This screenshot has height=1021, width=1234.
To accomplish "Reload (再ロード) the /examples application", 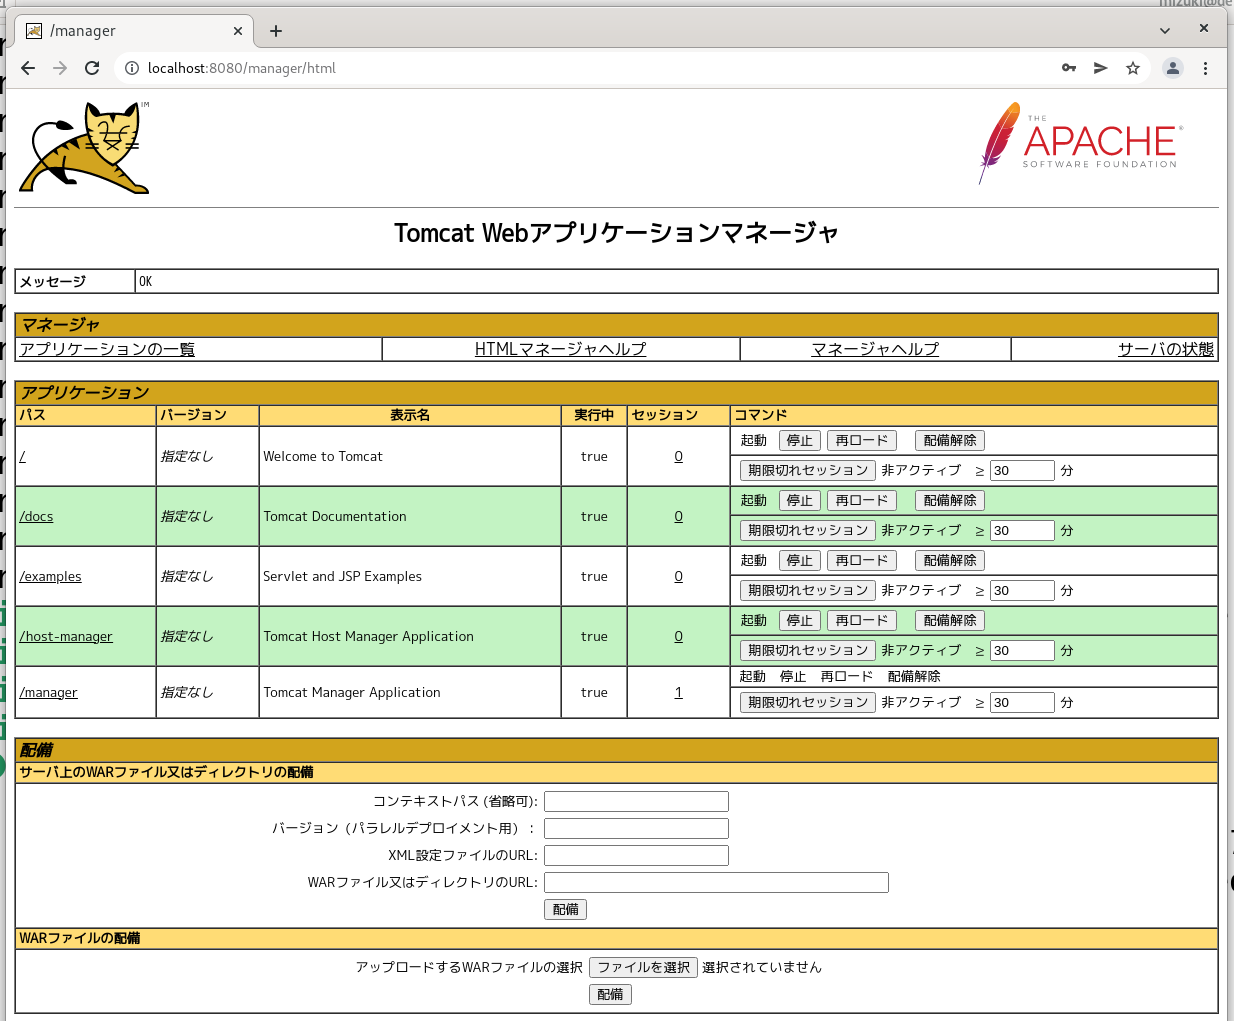I will (862, 561).
